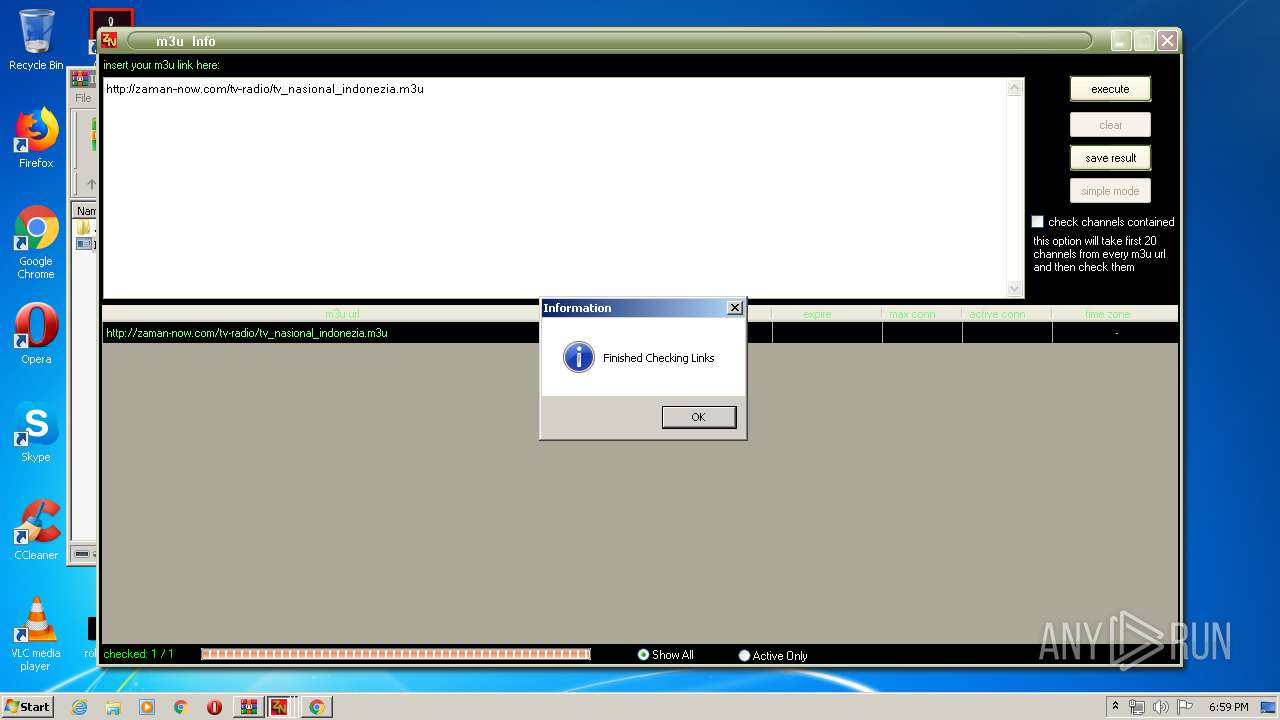Click inside the m3u link text box
This screenshot has width=1280, height=720.
click(x=555, y=188)
